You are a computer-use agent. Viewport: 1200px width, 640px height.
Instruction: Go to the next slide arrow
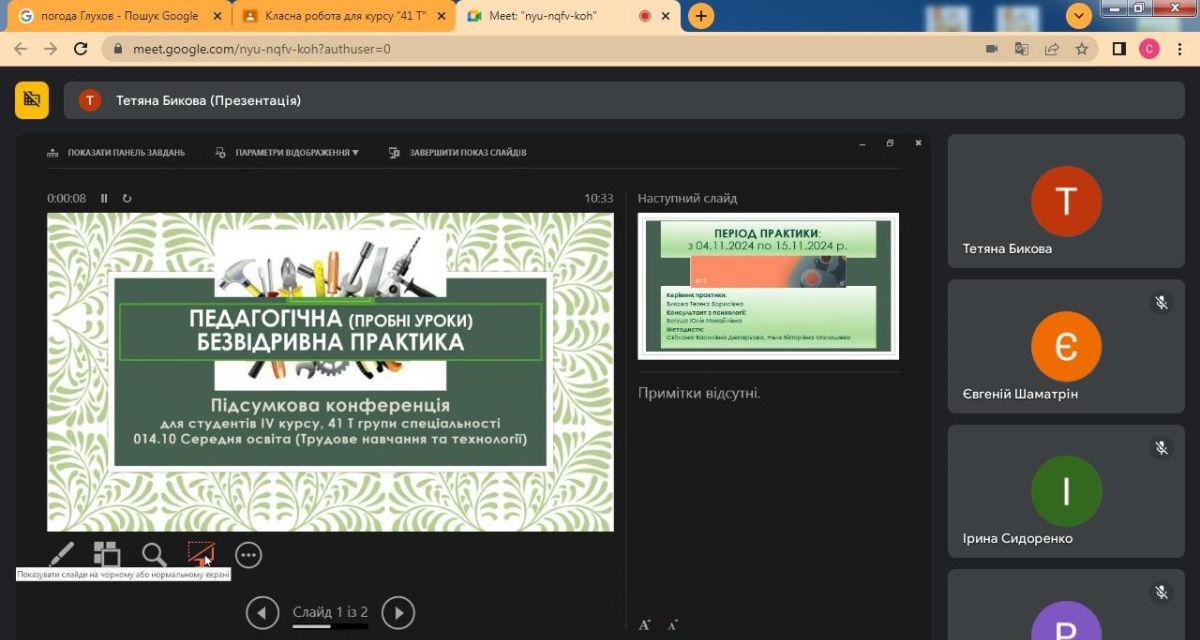coord(397,612)
